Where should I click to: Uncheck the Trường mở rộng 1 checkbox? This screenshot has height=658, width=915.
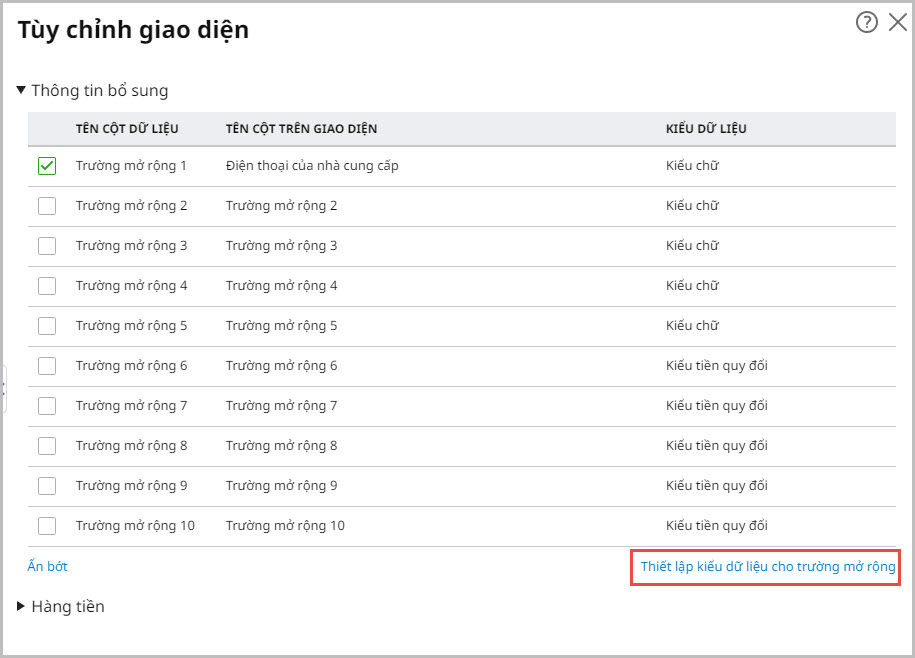[47, 166]
